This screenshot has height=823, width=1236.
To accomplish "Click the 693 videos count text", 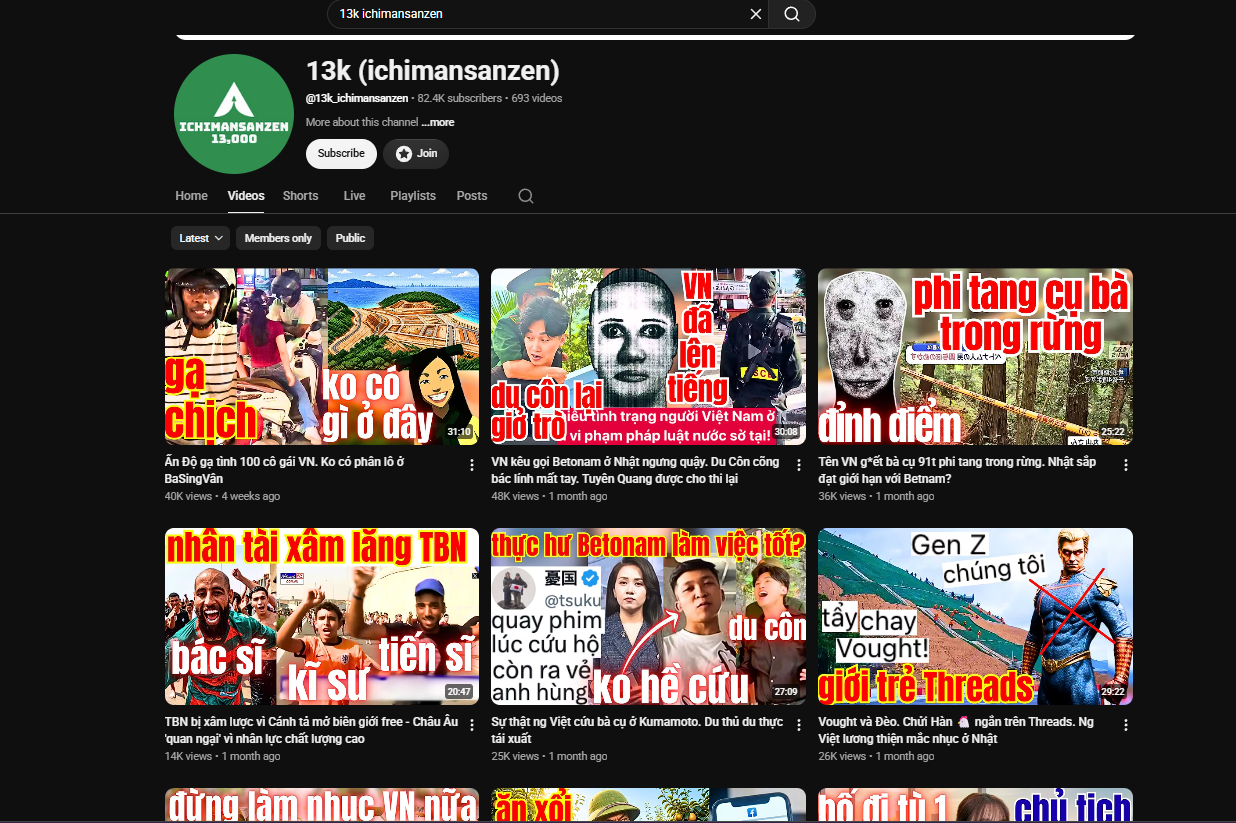I will (536, 98).
